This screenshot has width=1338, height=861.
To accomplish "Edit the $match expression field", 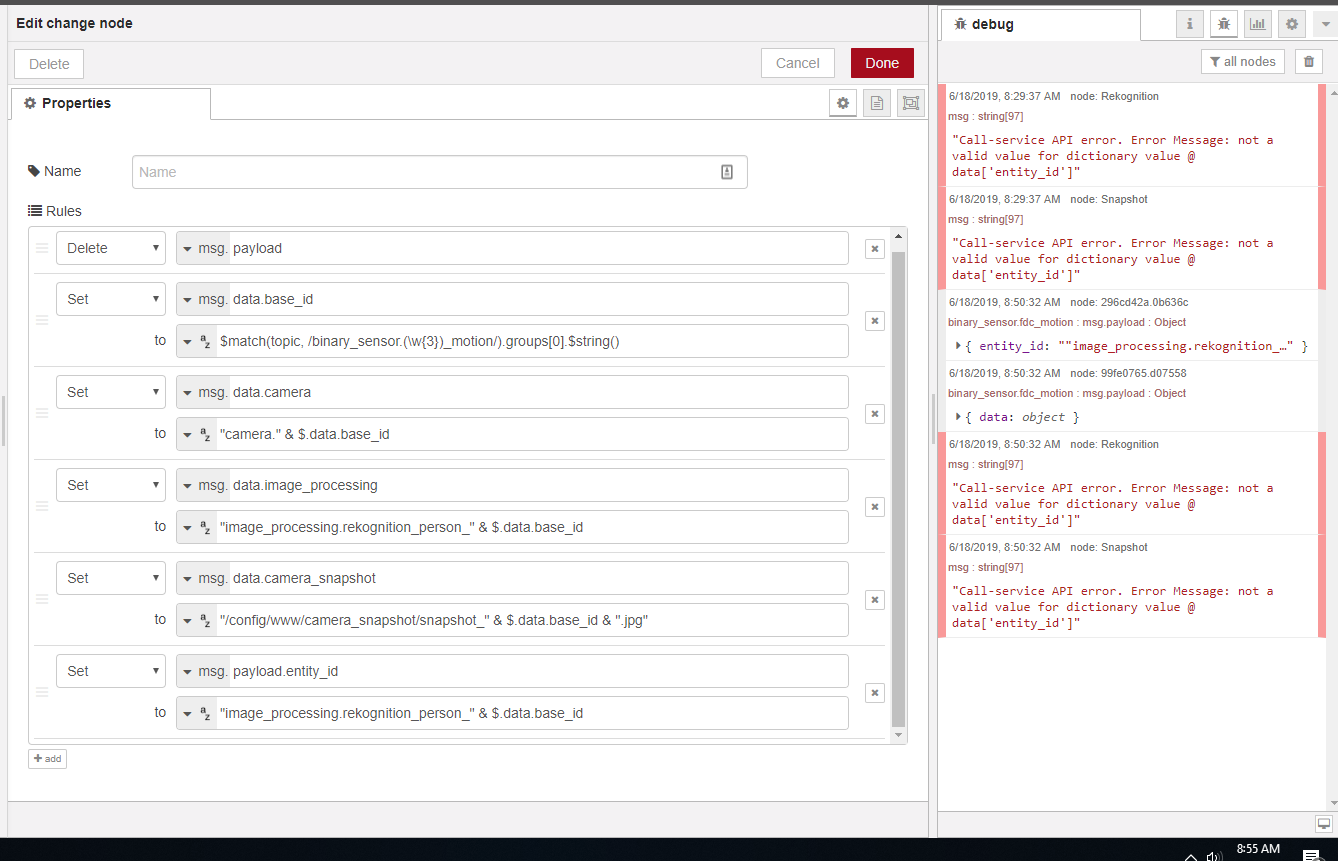I will pyautogui.click(x=533, y=341).
